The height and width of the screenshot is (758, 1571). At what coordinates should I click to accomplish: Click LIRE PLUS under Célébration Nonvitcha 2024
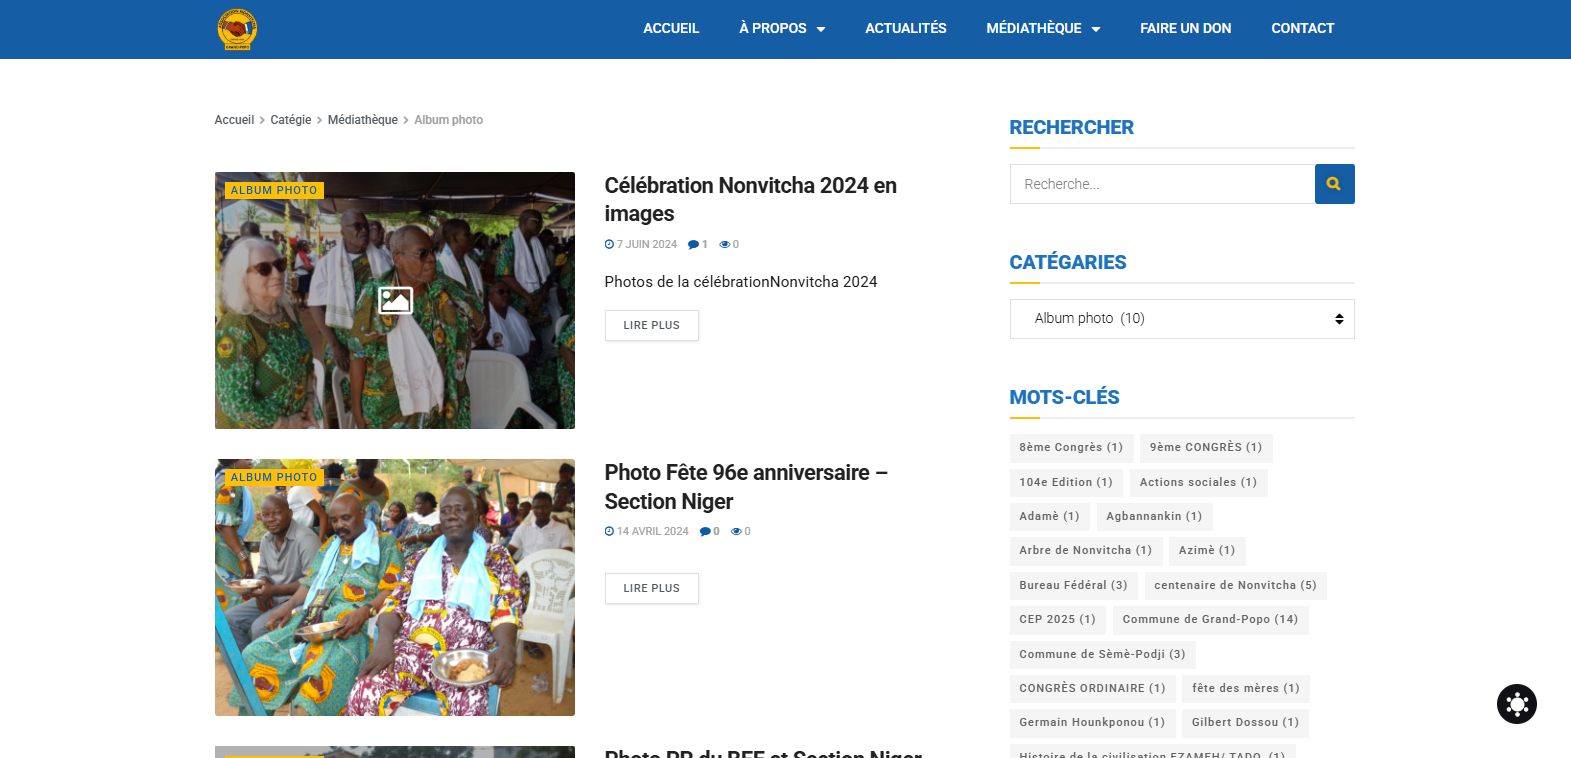pos(652,325)
